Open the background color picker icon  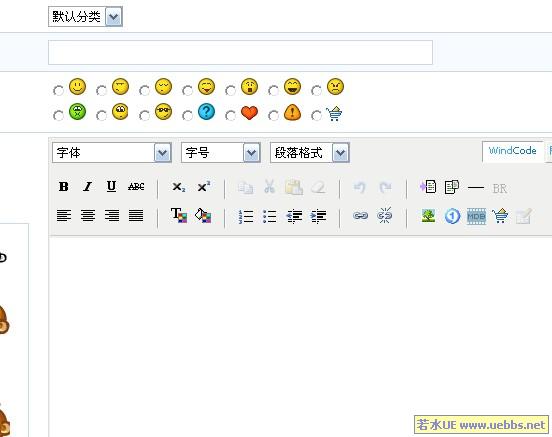coord(203,216)
